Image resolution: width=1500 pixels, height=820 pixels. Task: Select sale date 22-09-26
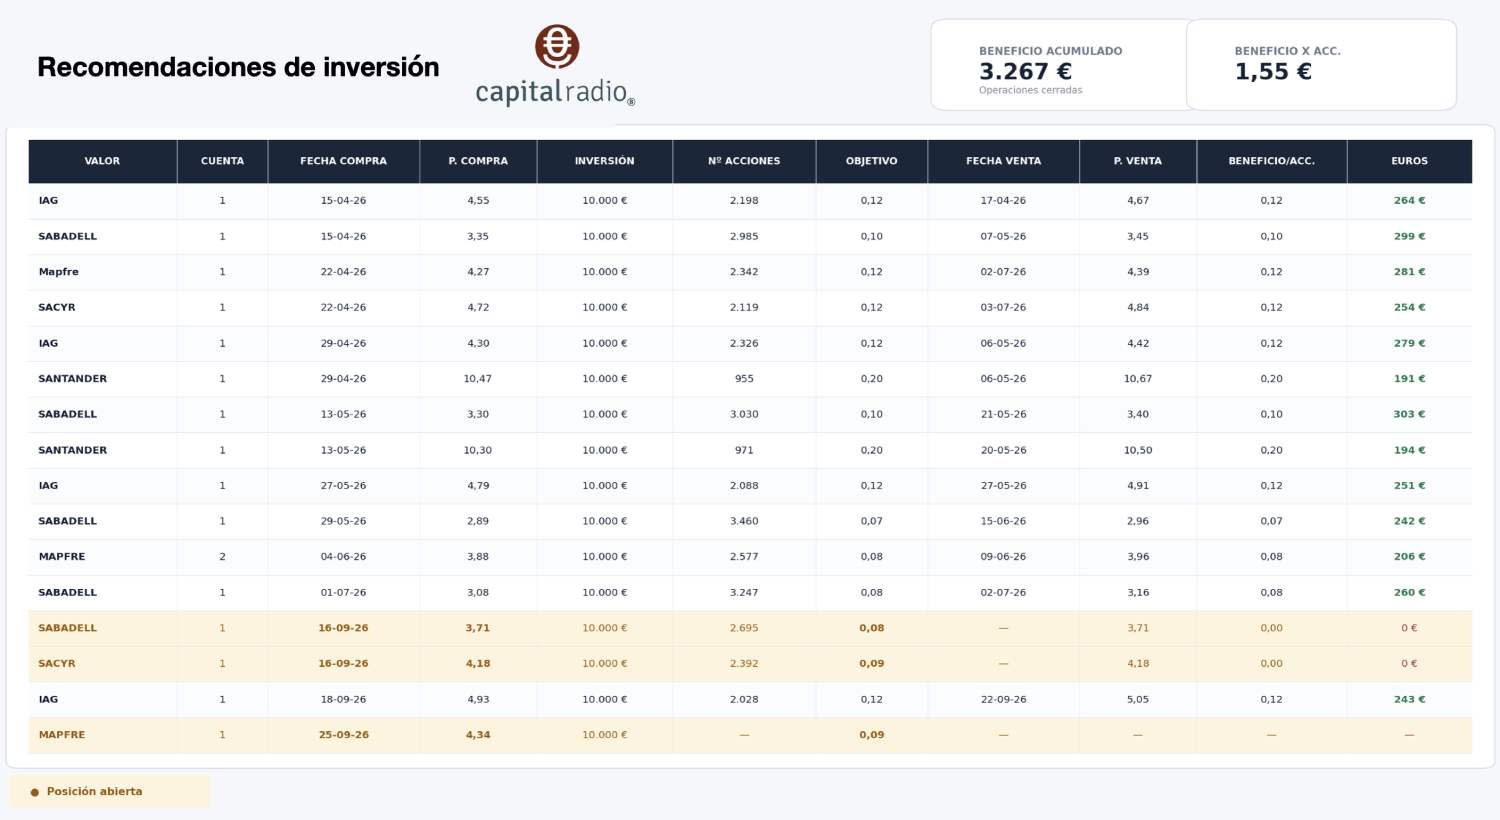click(1003, 700)
